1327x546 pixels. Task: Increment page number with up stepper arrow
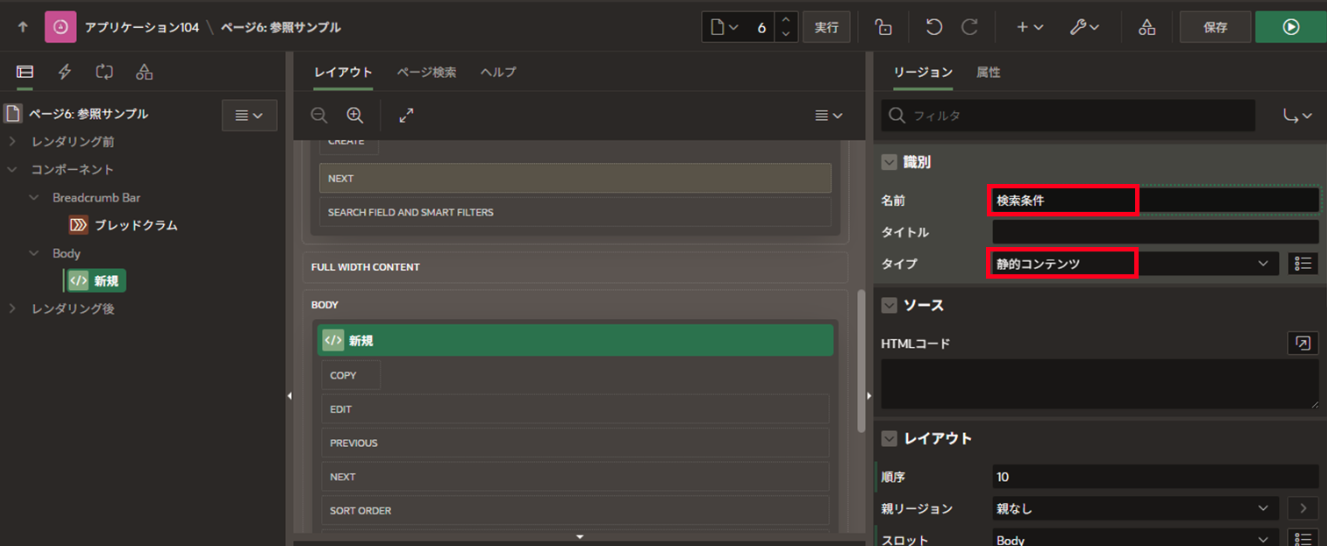[x=786, y=20]
